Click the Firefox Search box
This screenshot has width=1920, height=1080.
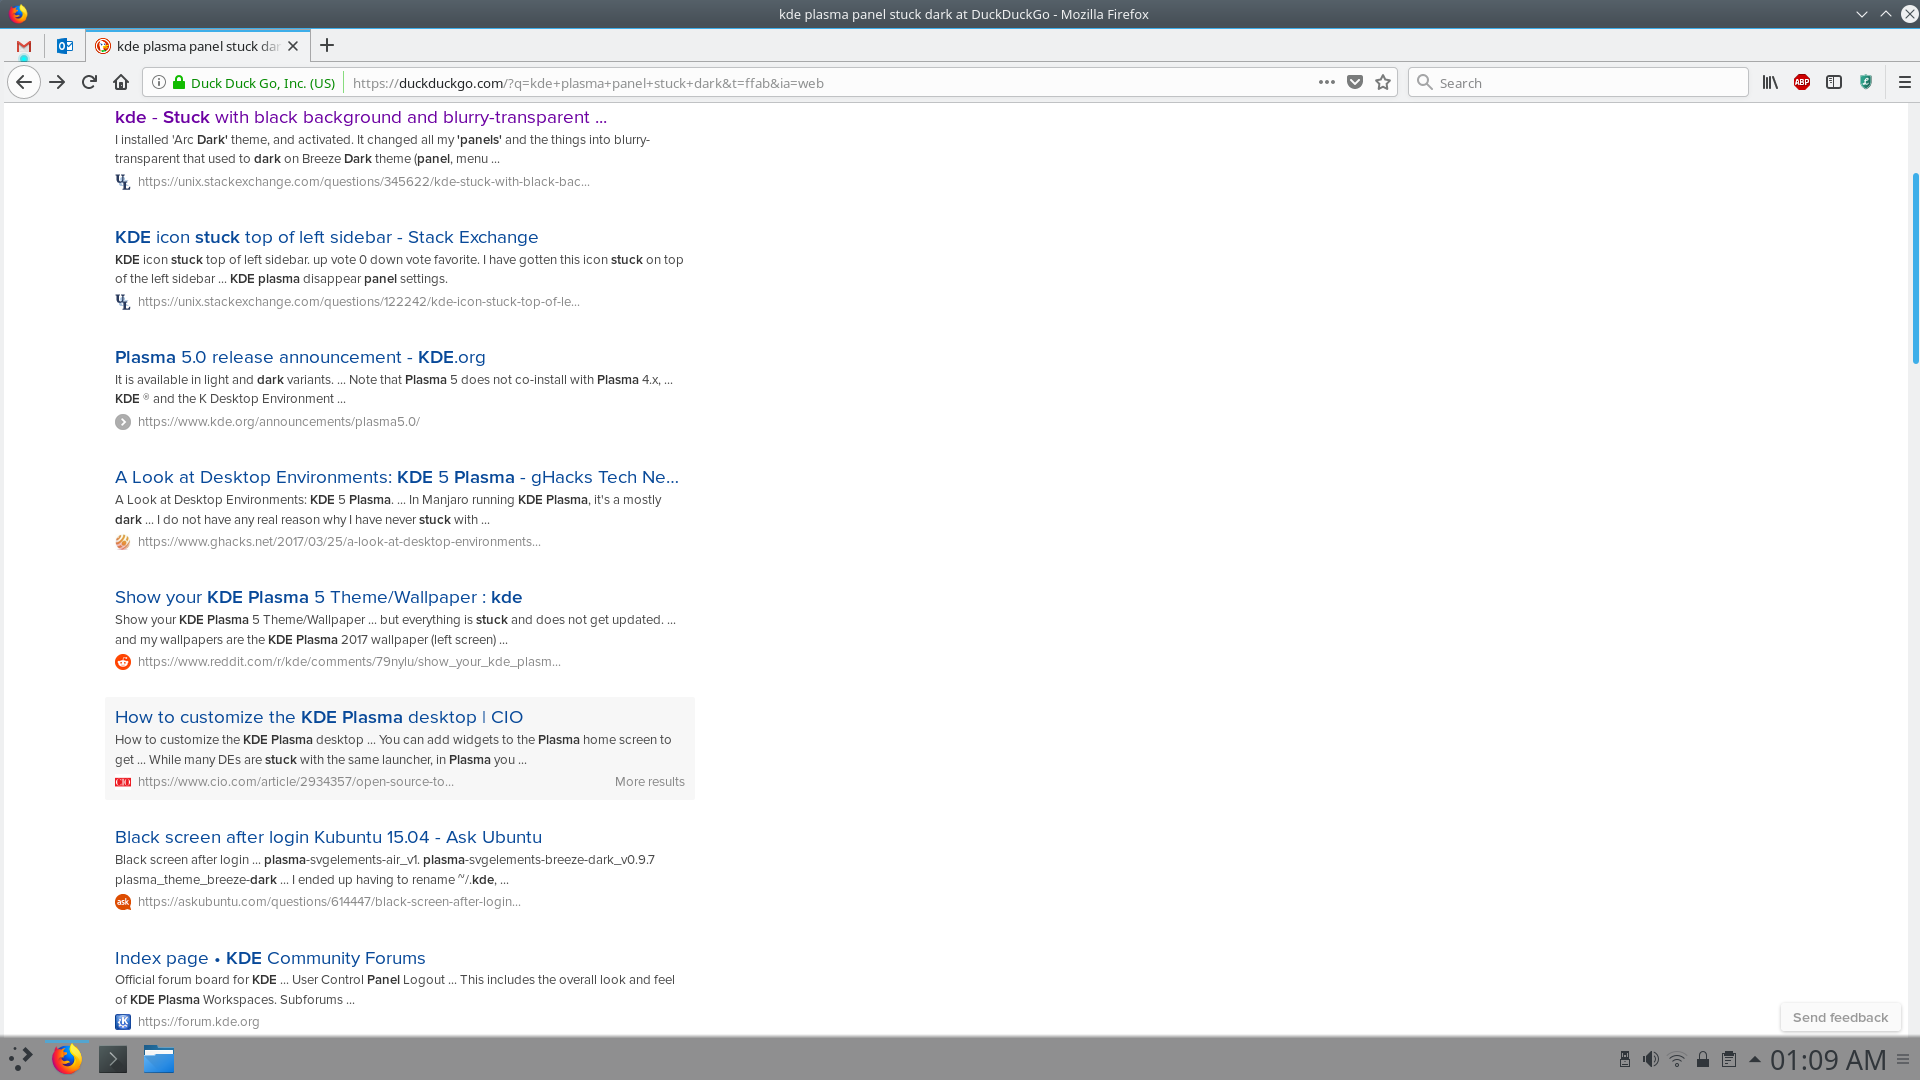click(x=1578, y=82)
